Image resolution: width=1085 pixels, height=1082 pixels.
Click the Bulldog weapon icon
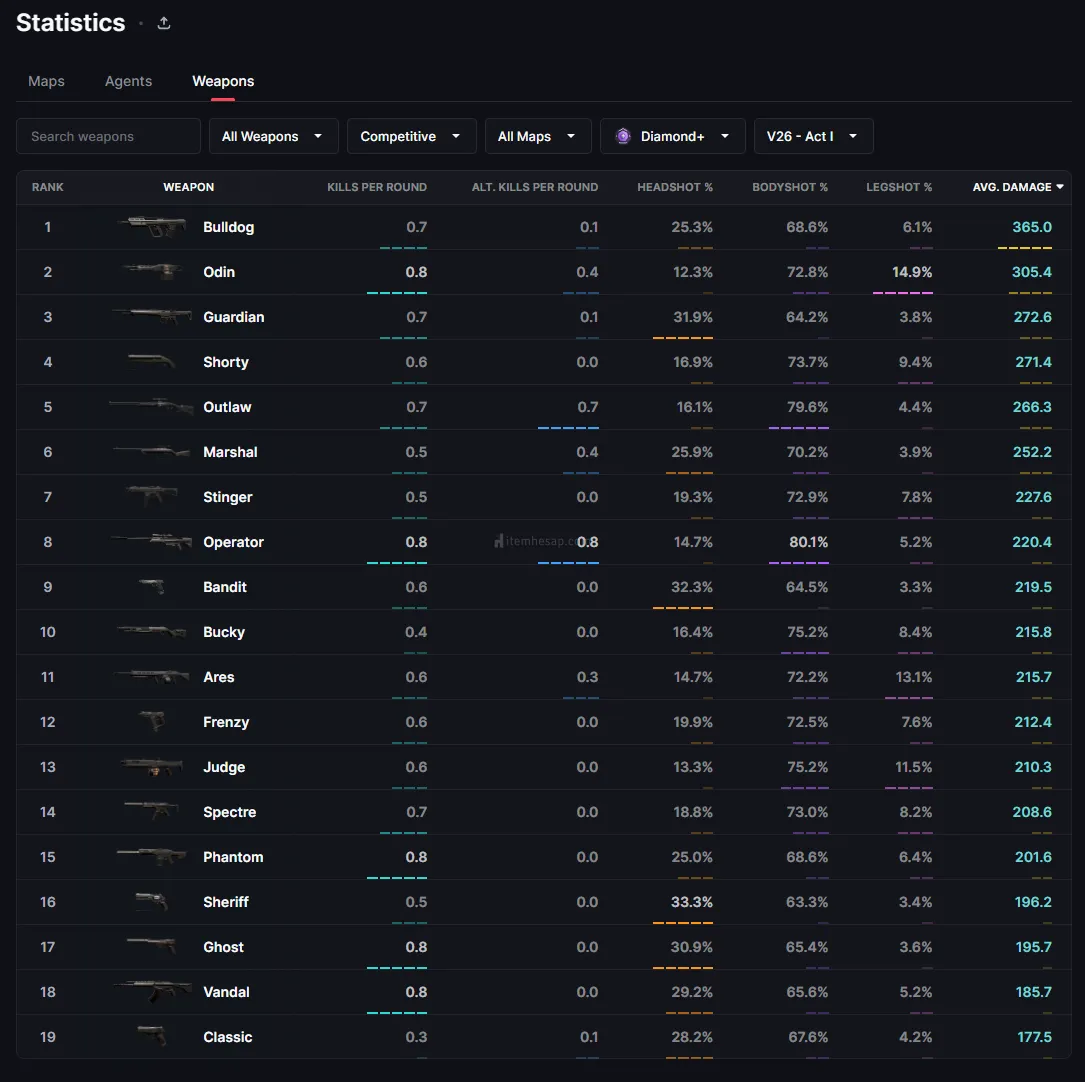click(152, 227)
